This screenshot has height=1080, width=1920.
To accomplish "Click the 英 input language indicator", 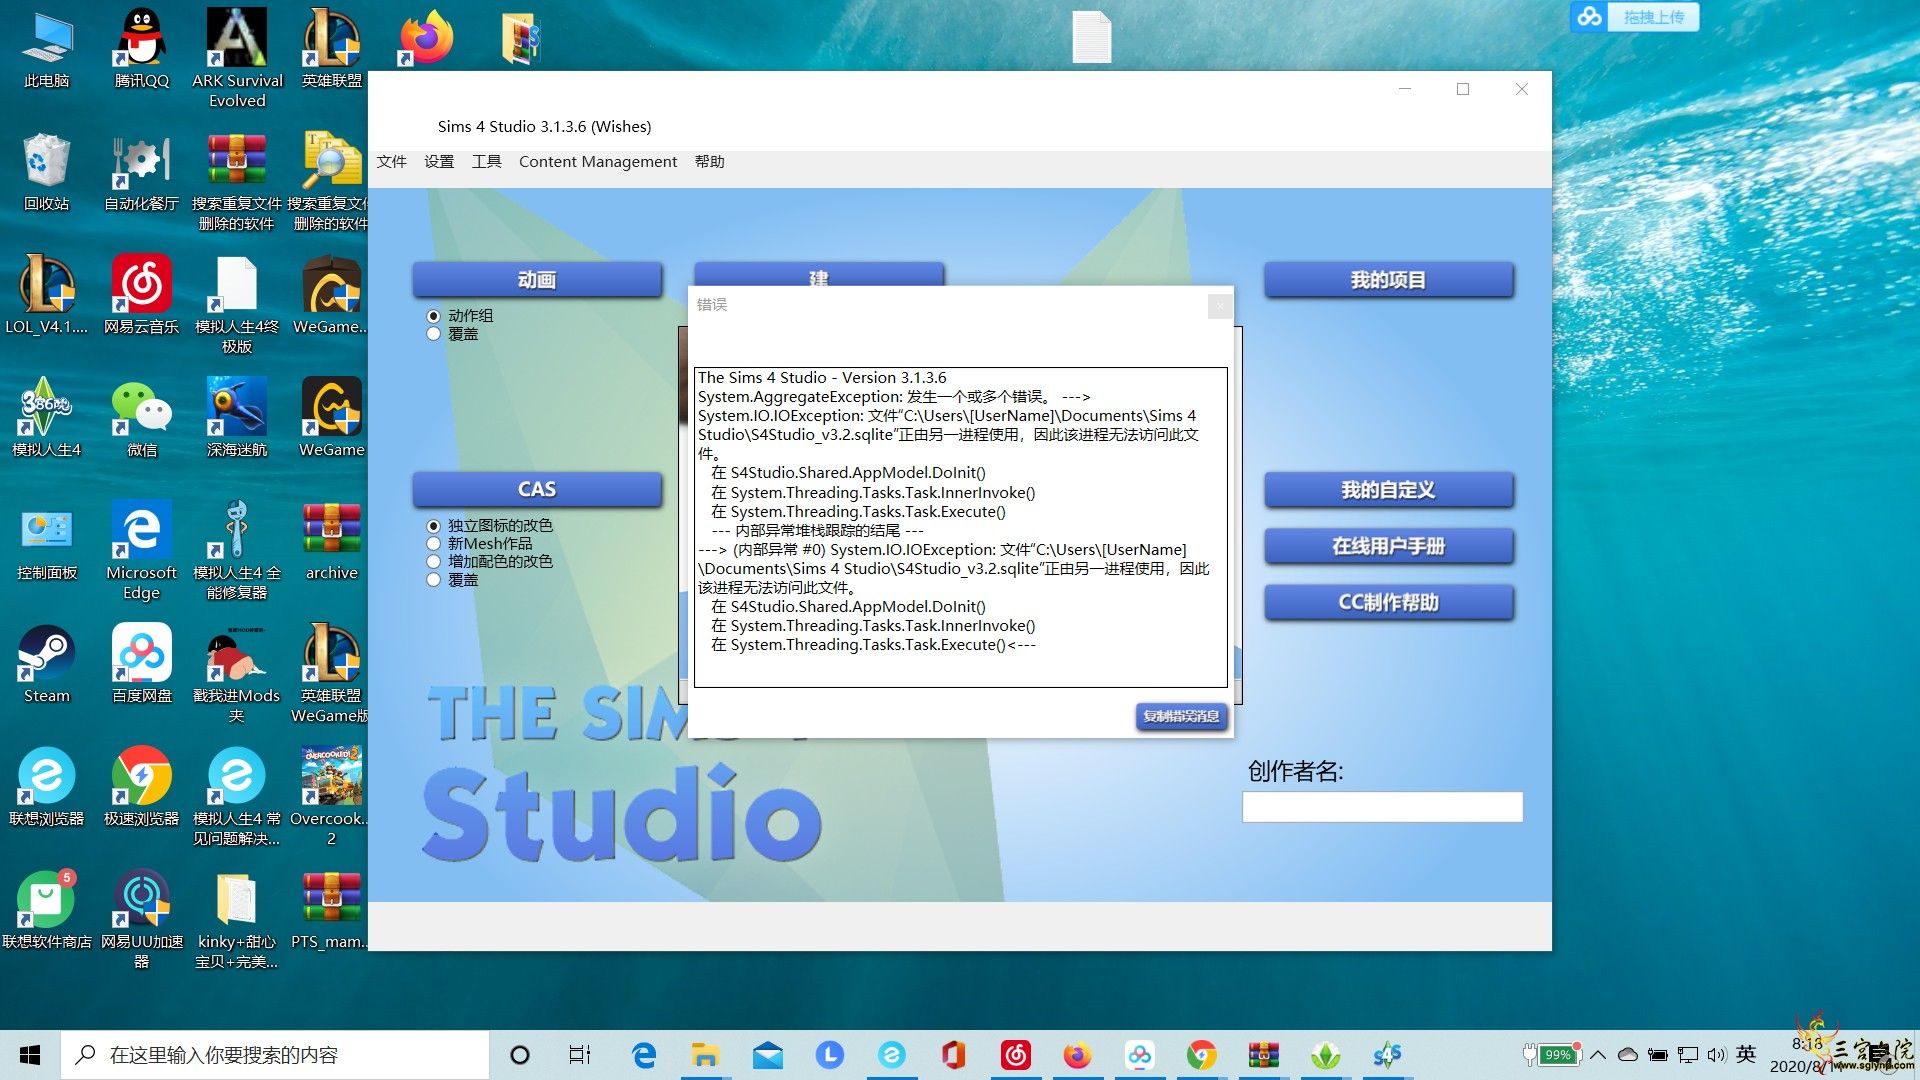I will click(1746, 1054).
